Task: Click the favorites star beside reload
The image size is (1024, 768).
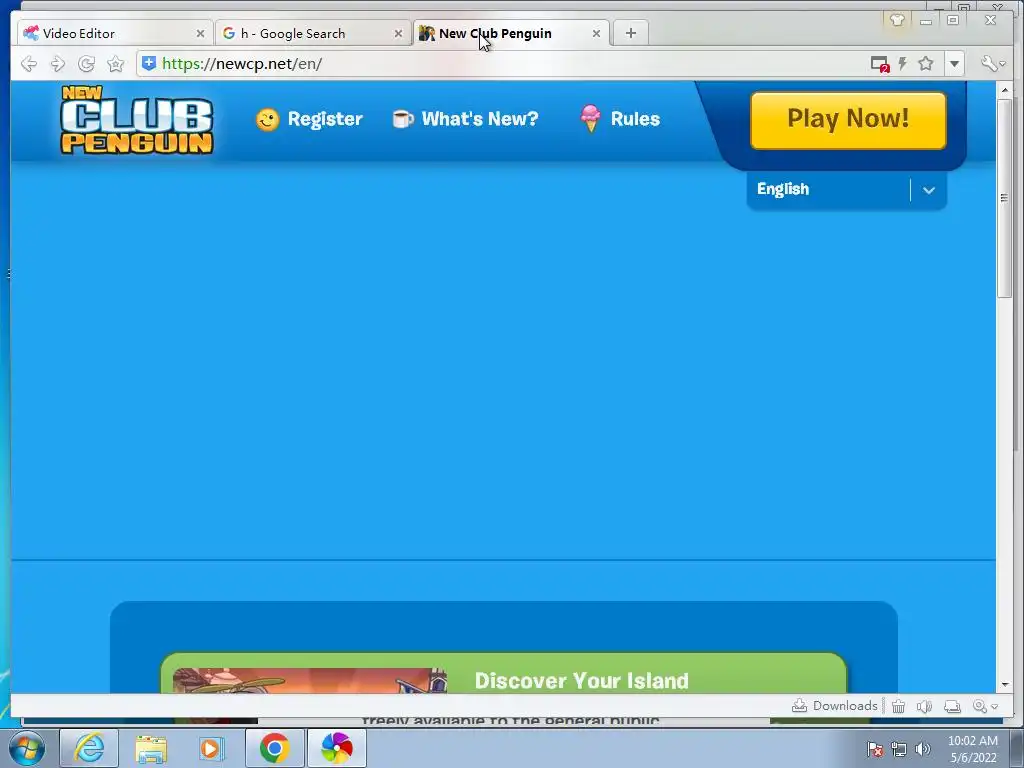Action: click(x=116, y=64)
